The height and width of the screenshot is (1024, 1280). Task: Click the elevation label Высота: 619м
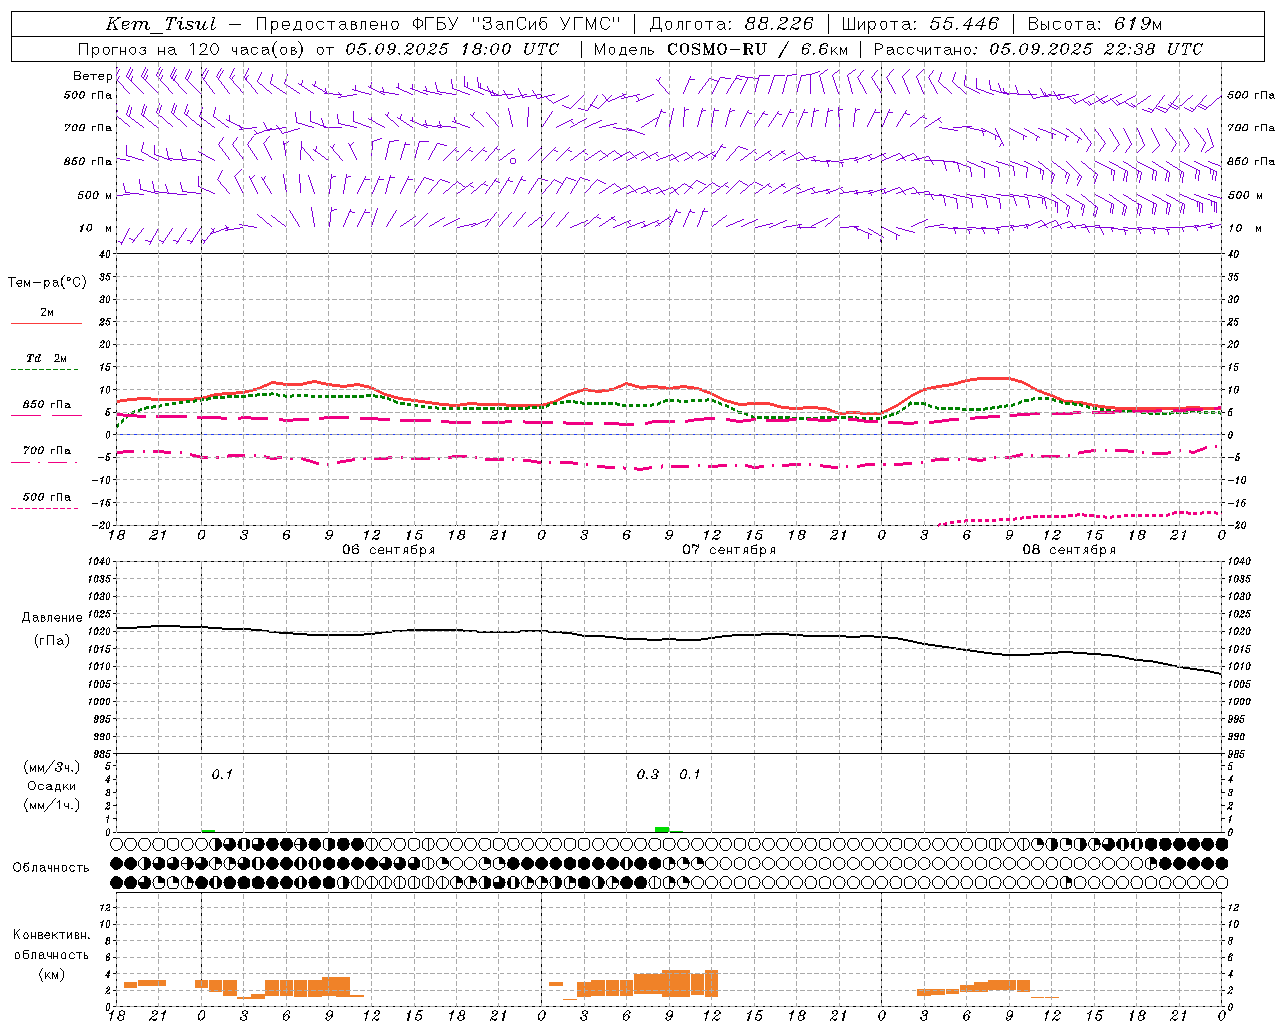(1094, 24)
